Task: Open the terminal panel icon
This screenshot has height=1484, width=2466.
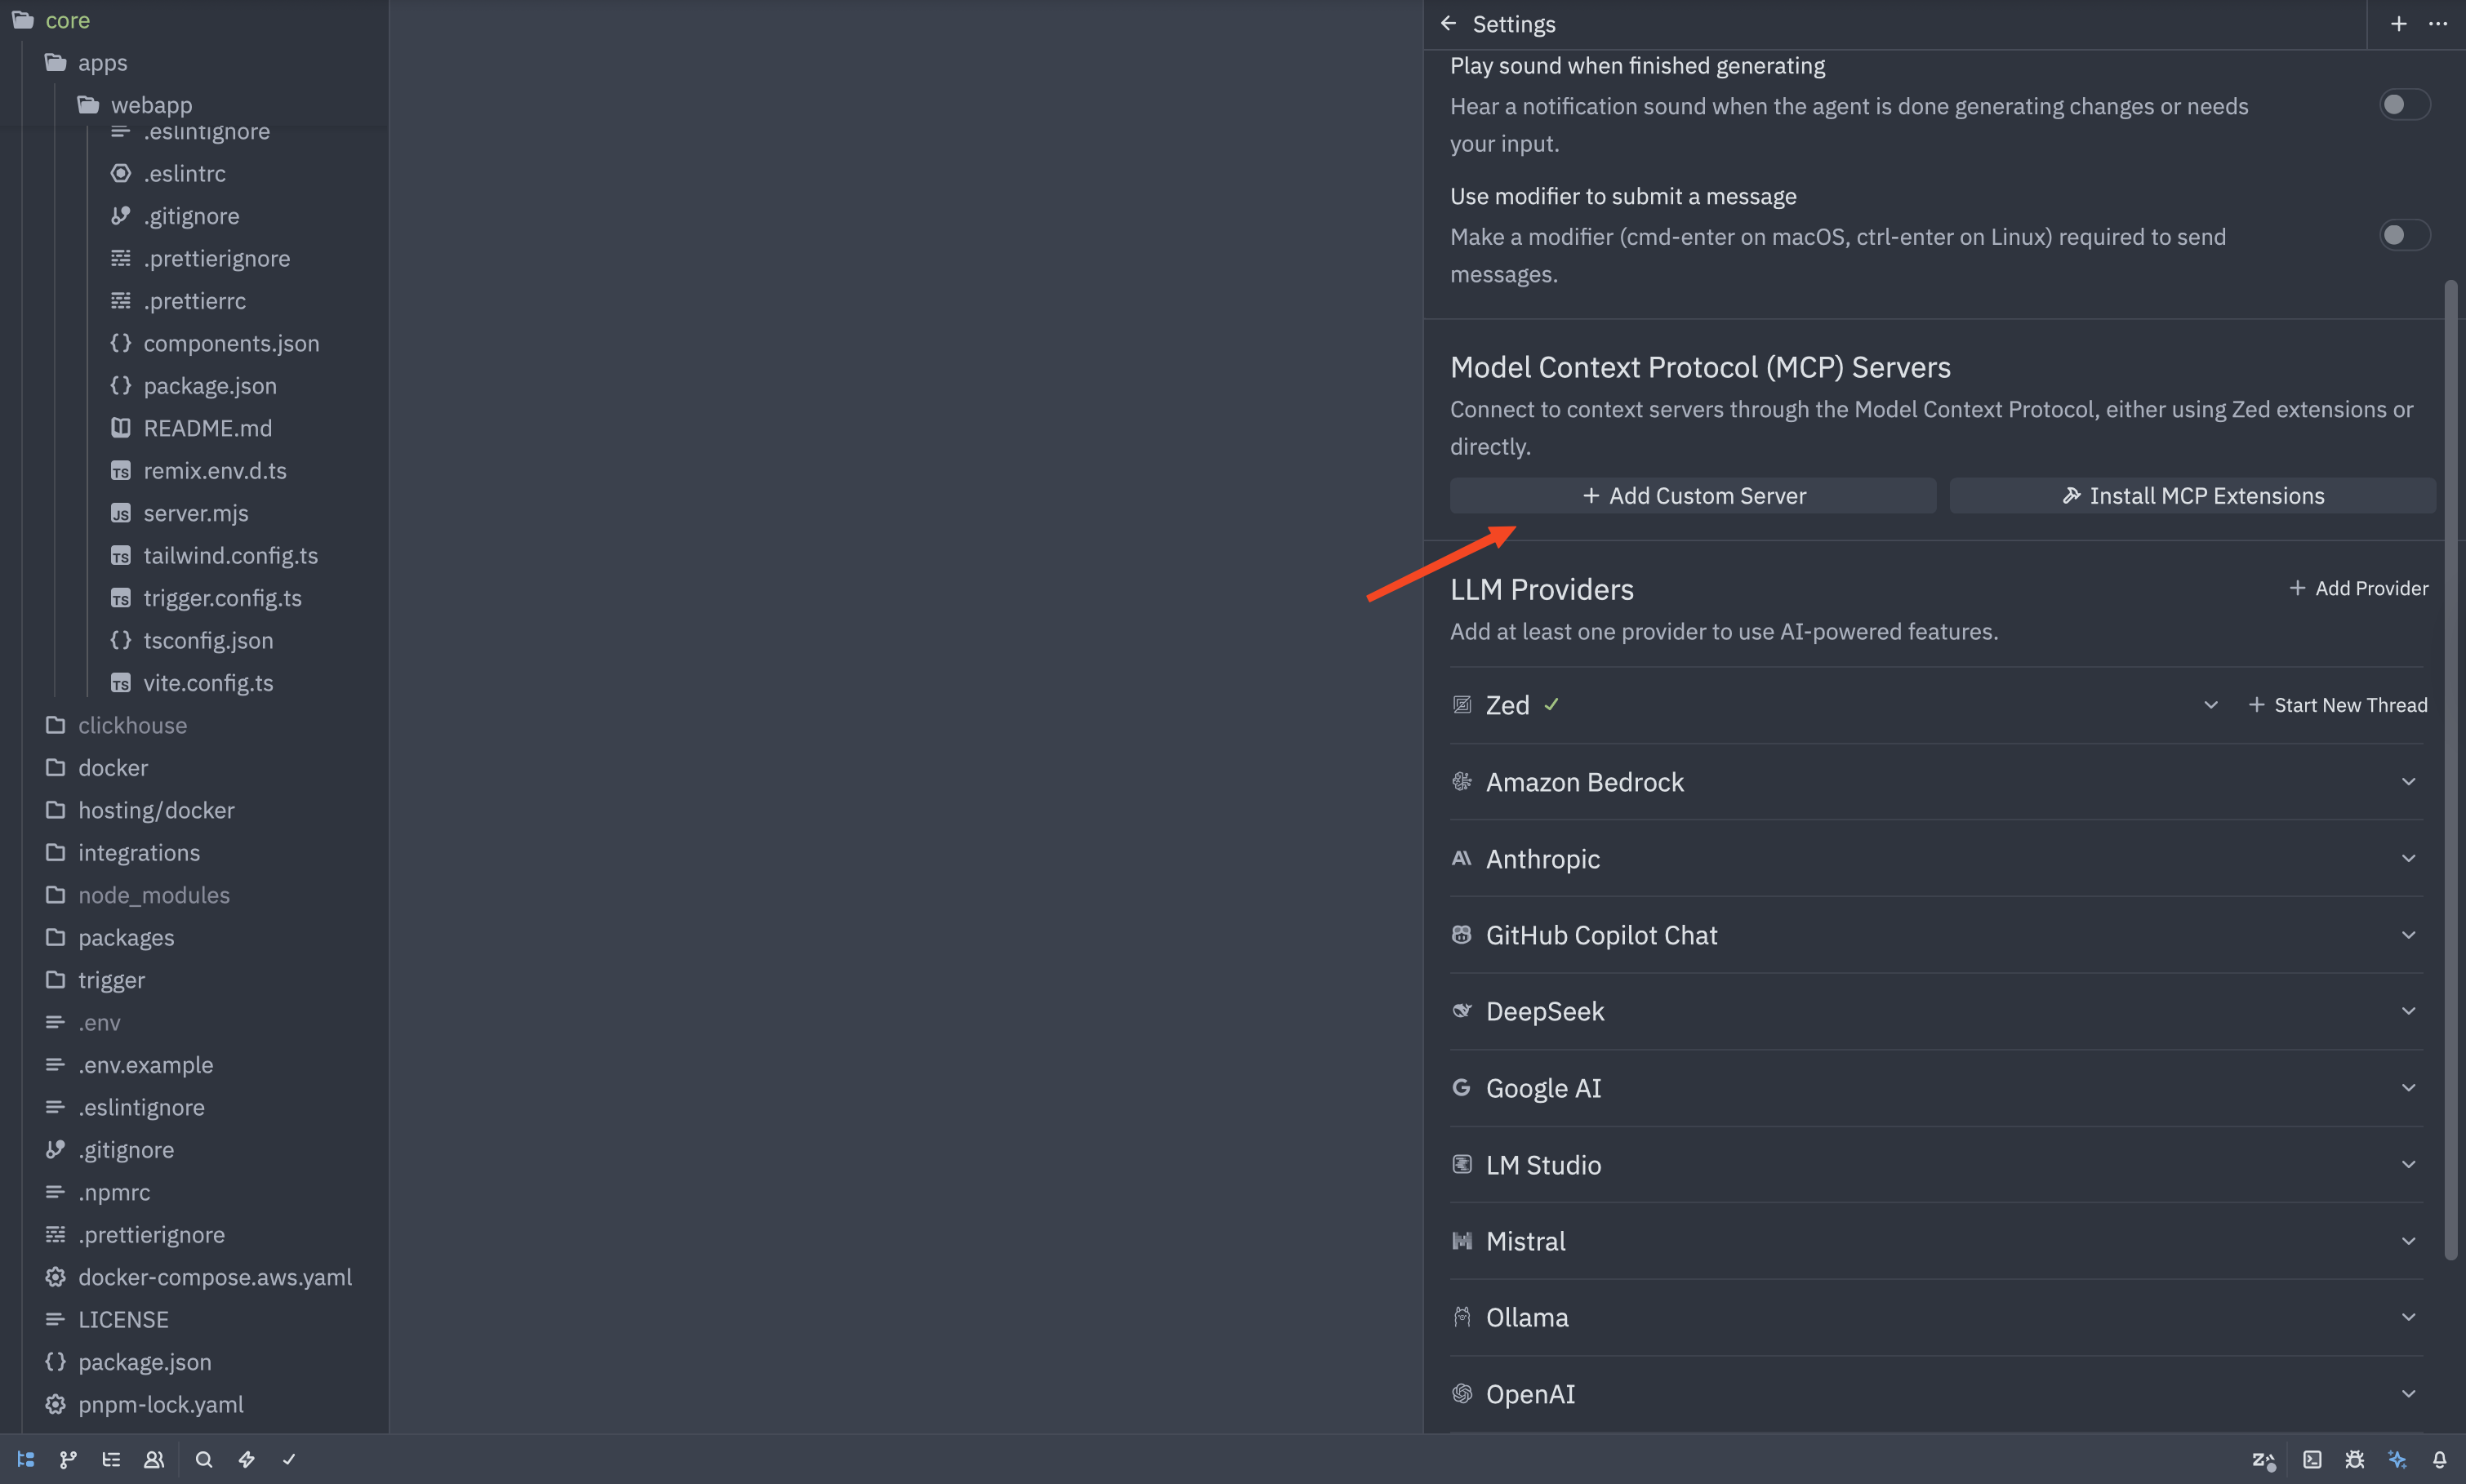Action: [2312, 1459]
